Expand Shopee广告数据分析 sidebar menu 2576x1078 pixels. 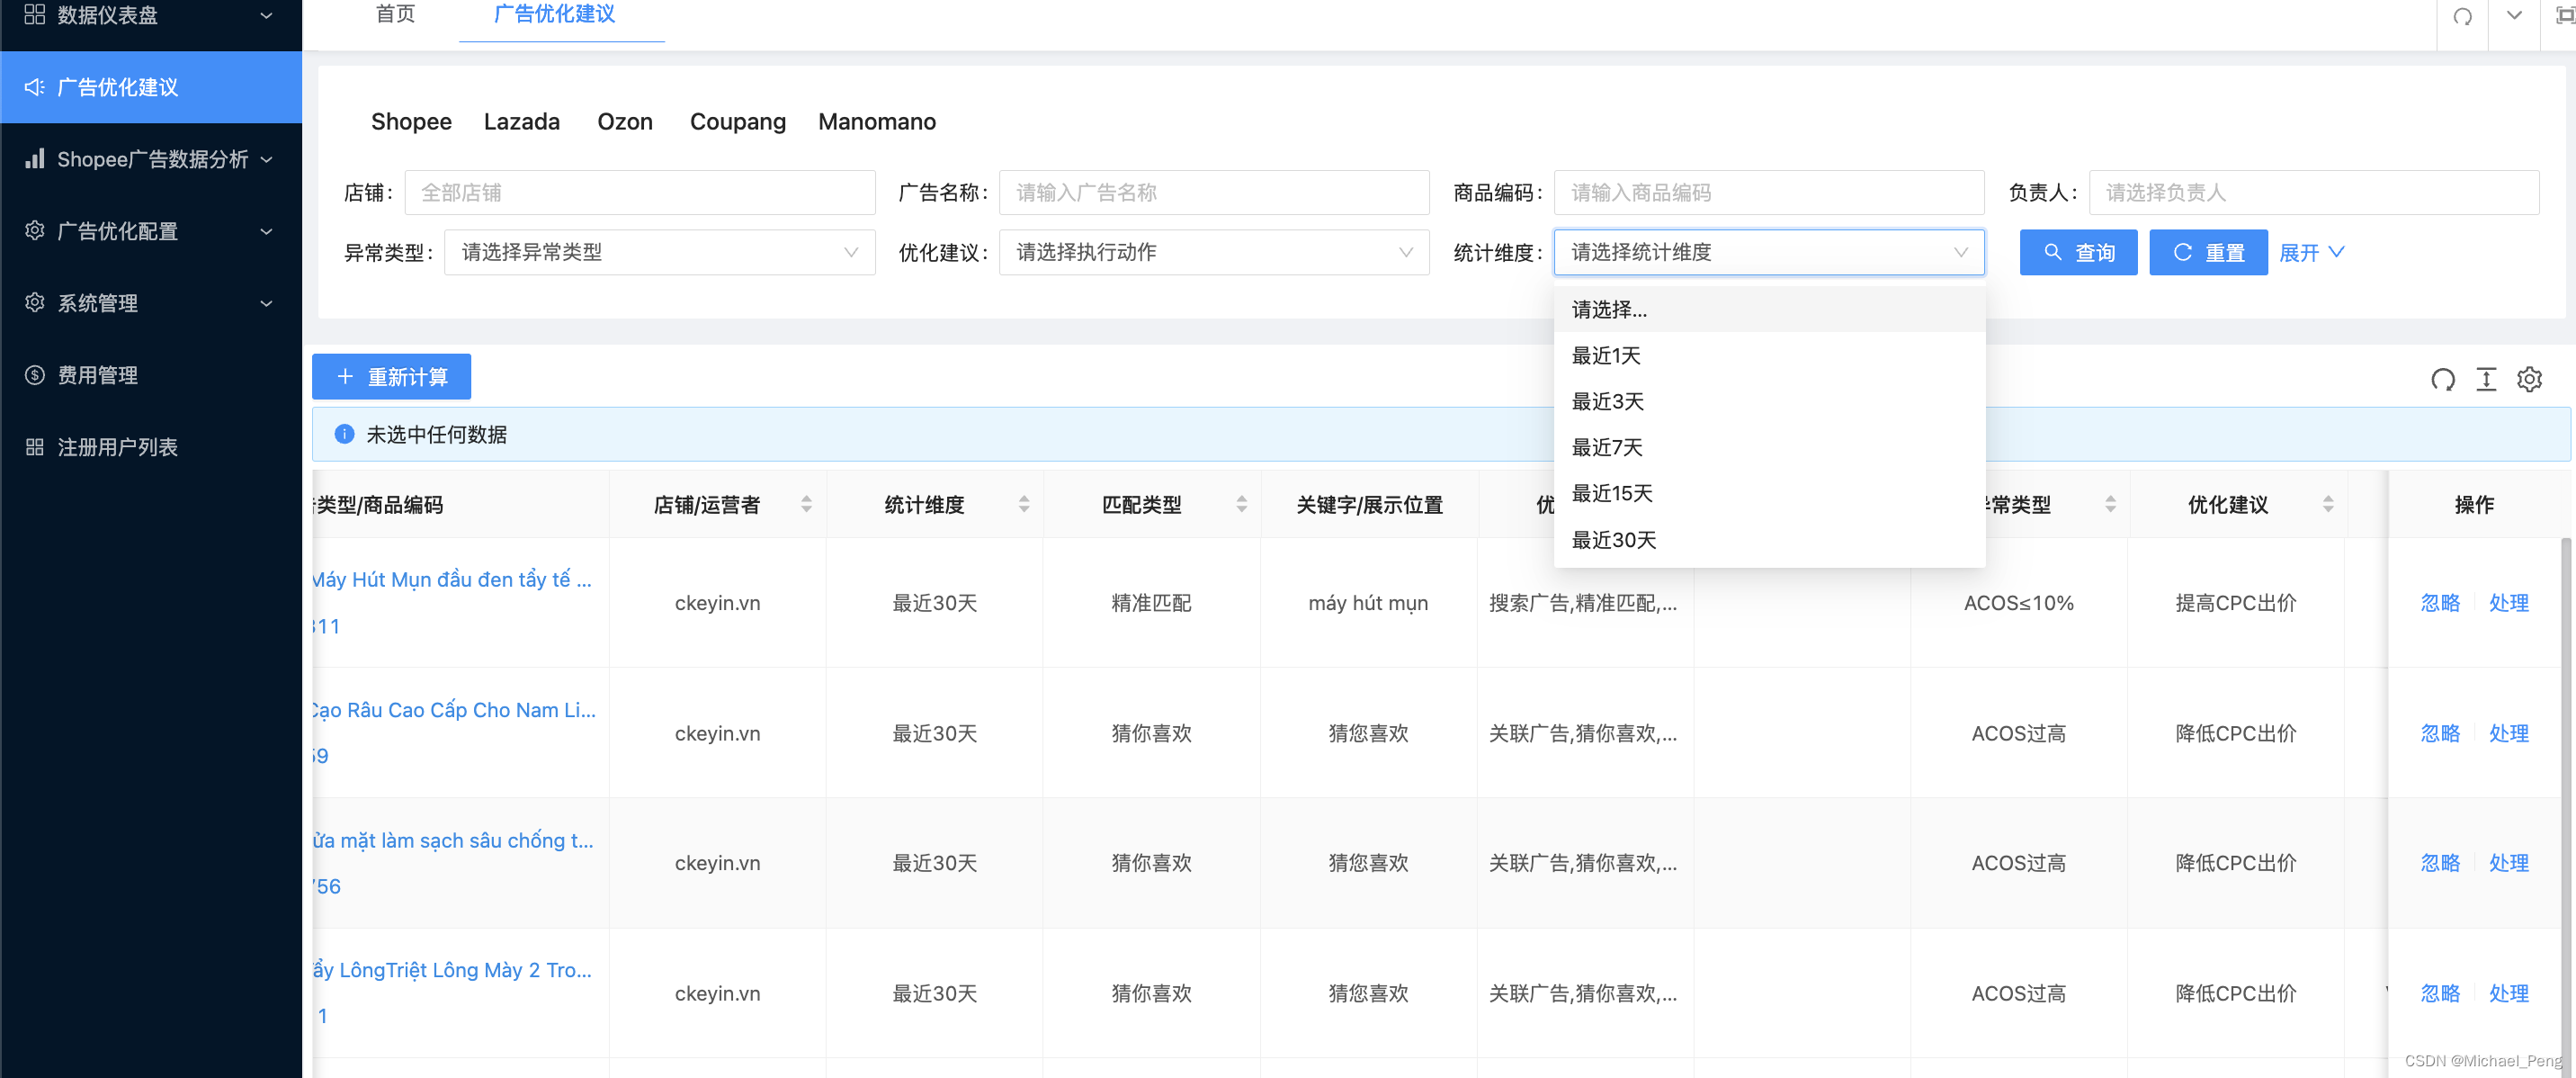150,159
